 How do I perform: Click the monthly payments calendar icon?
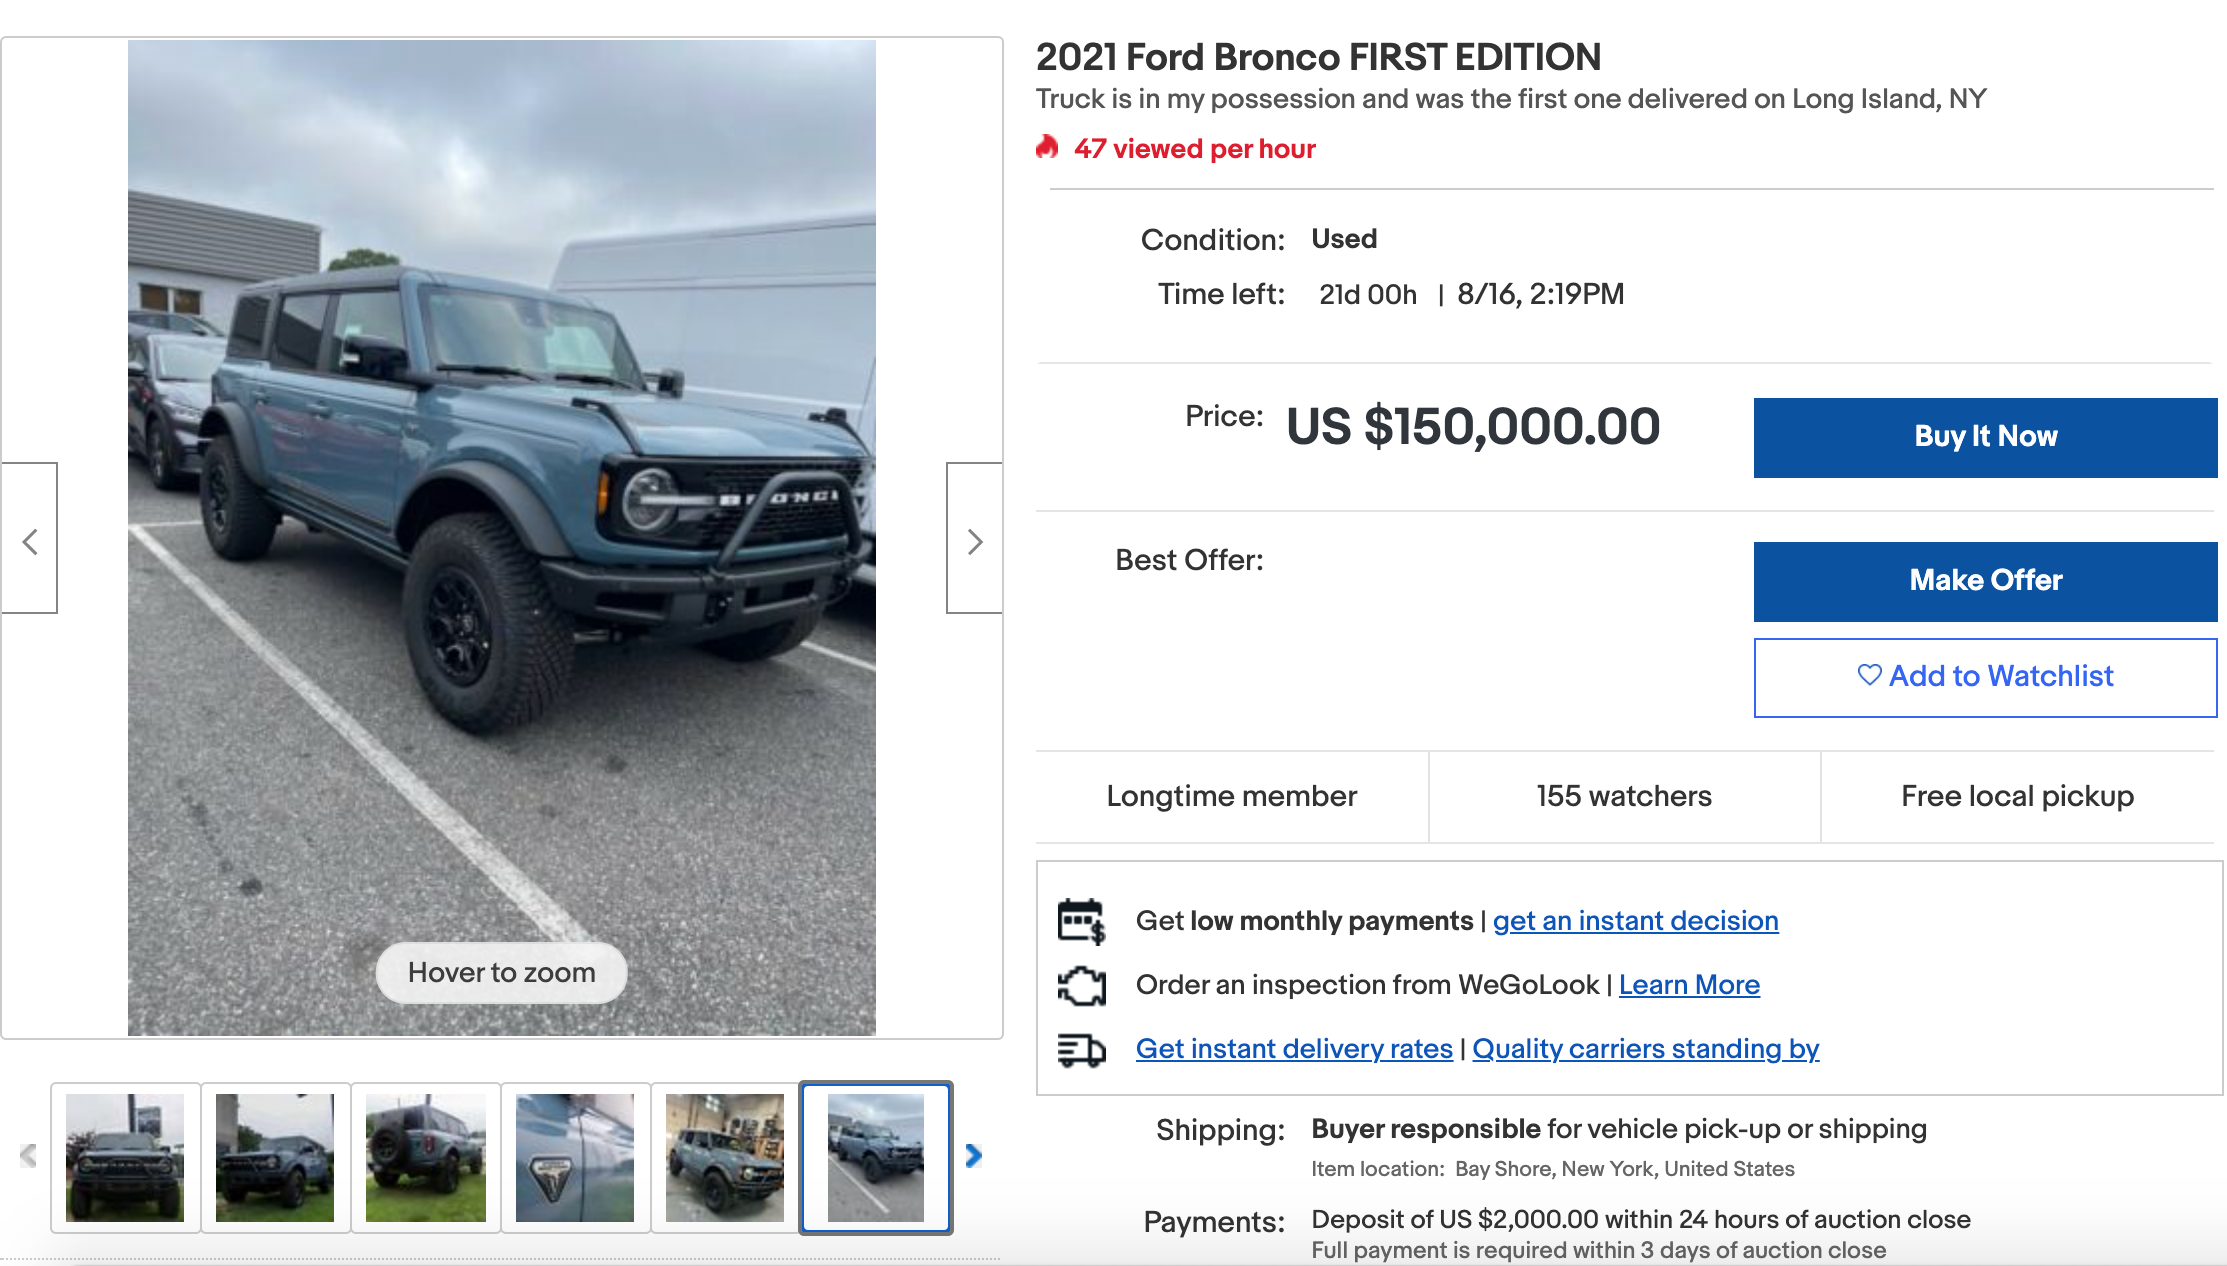click(1081, 921)
